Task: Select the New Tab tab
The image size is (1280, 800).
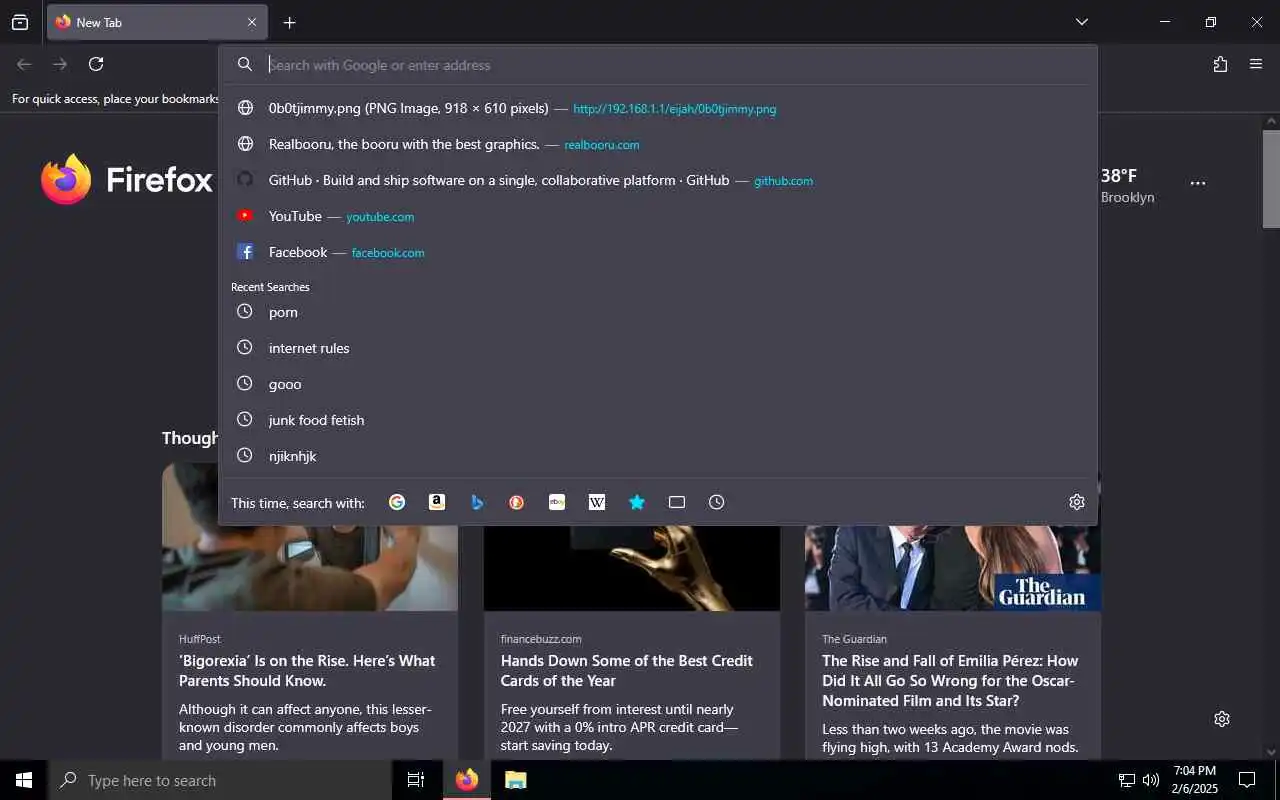Action: (156, 22)
